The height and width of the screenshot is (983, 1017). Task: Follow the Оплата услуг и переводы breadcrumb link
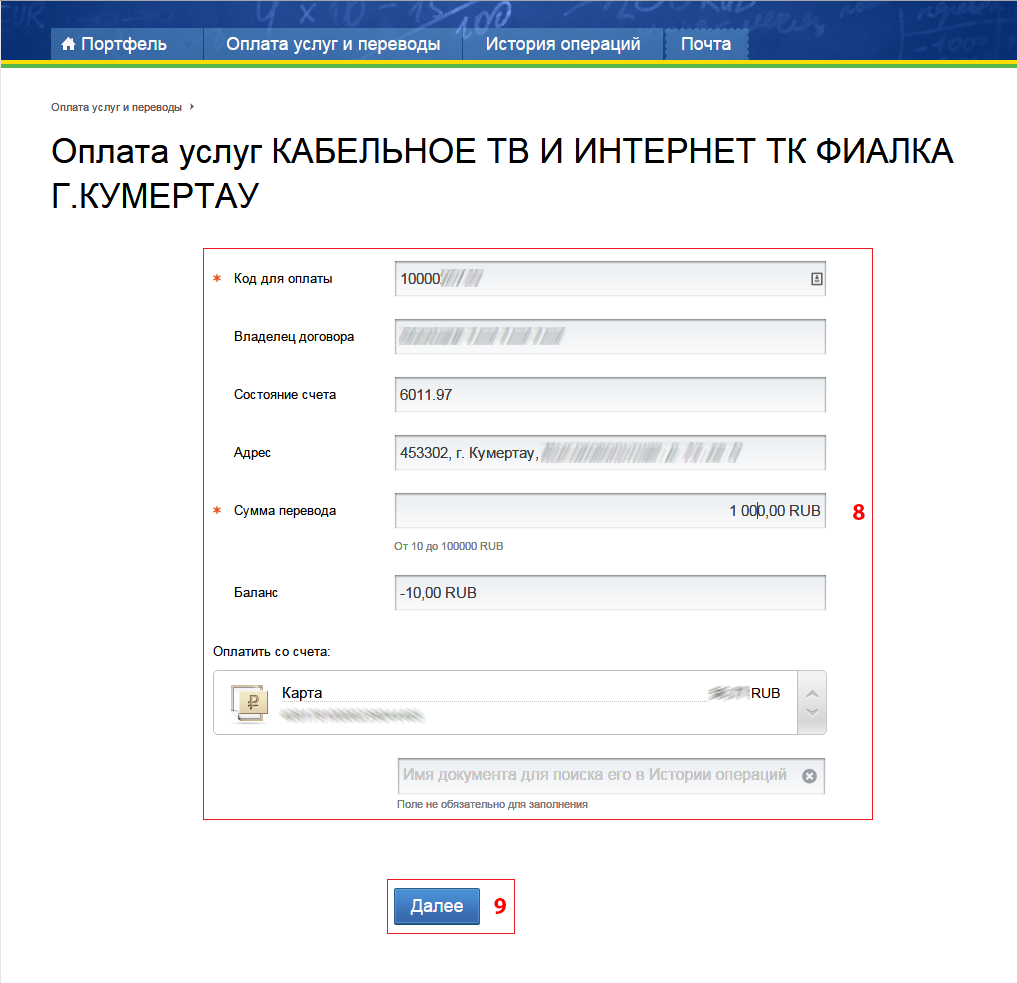[x=117, y=107]
